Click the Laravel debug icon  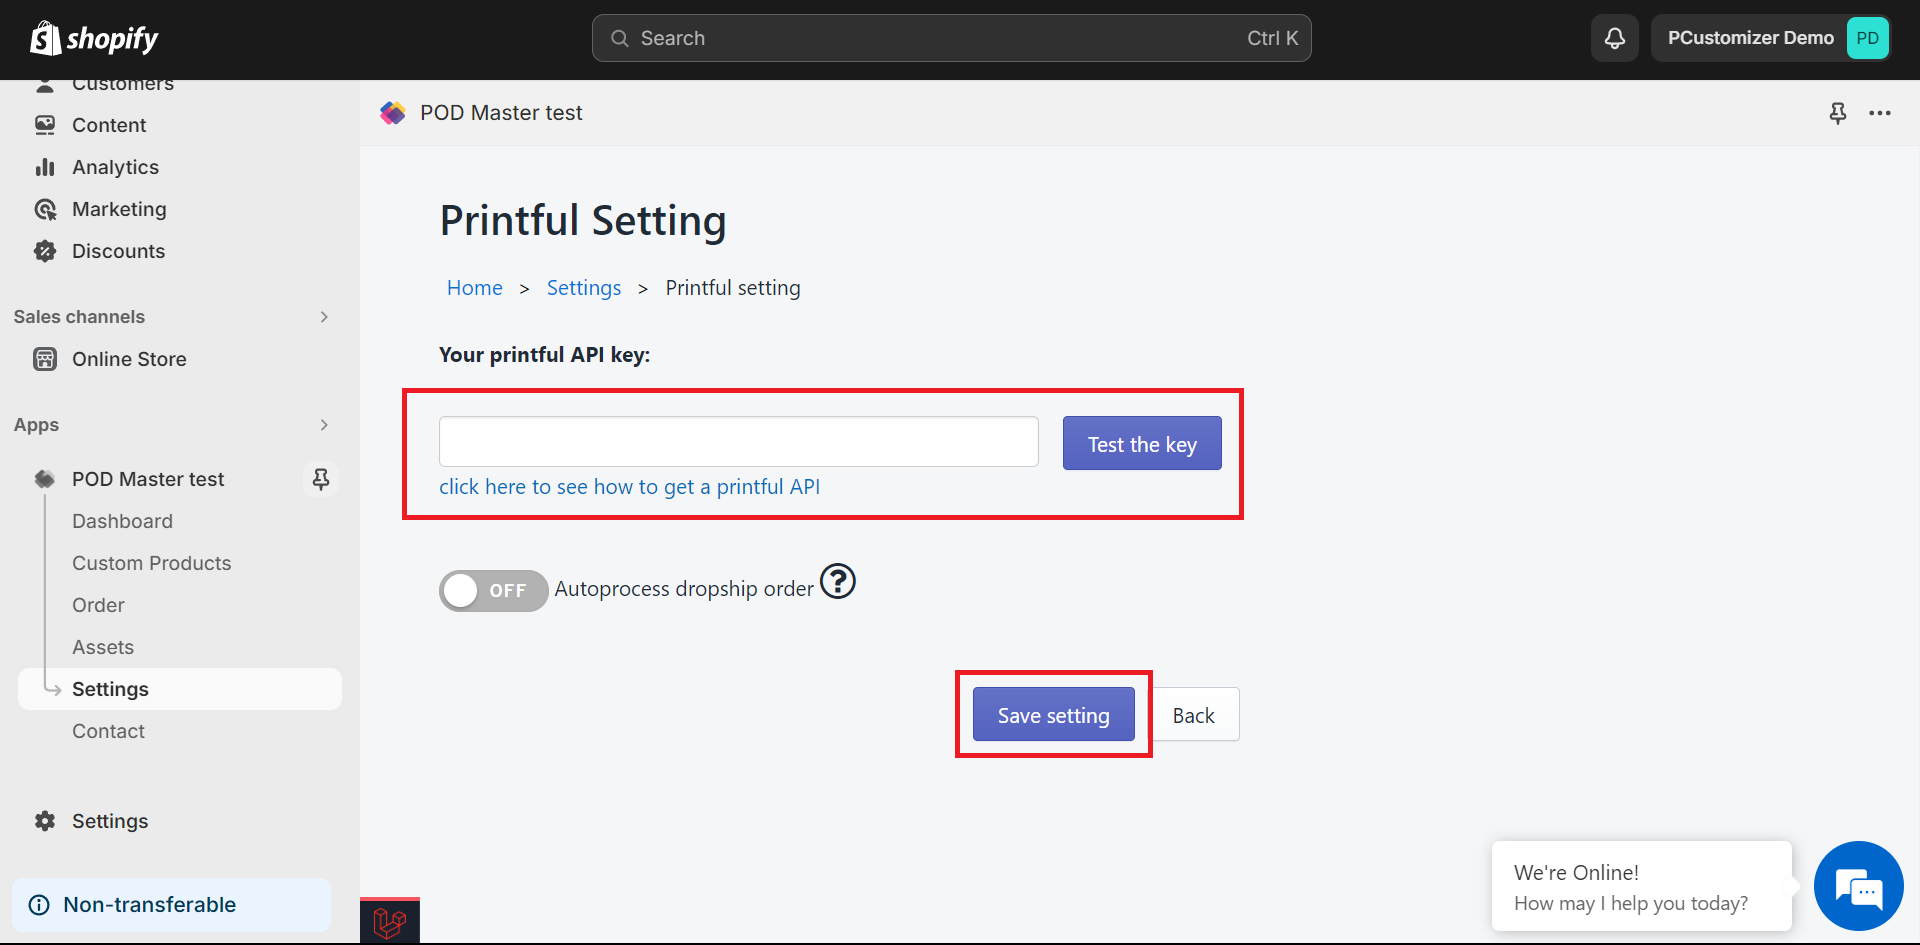pyautogui.click(x=390, y=921)
